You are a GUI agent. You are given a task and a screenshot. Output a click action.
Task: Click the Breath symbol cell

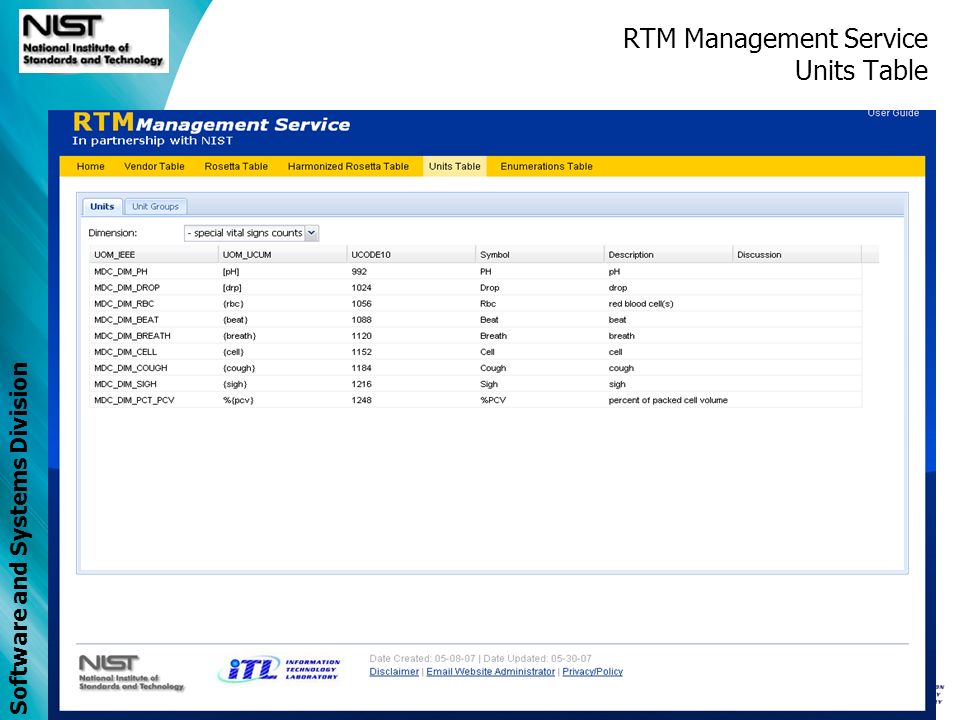pyautogui.click(x=493, y=336)
